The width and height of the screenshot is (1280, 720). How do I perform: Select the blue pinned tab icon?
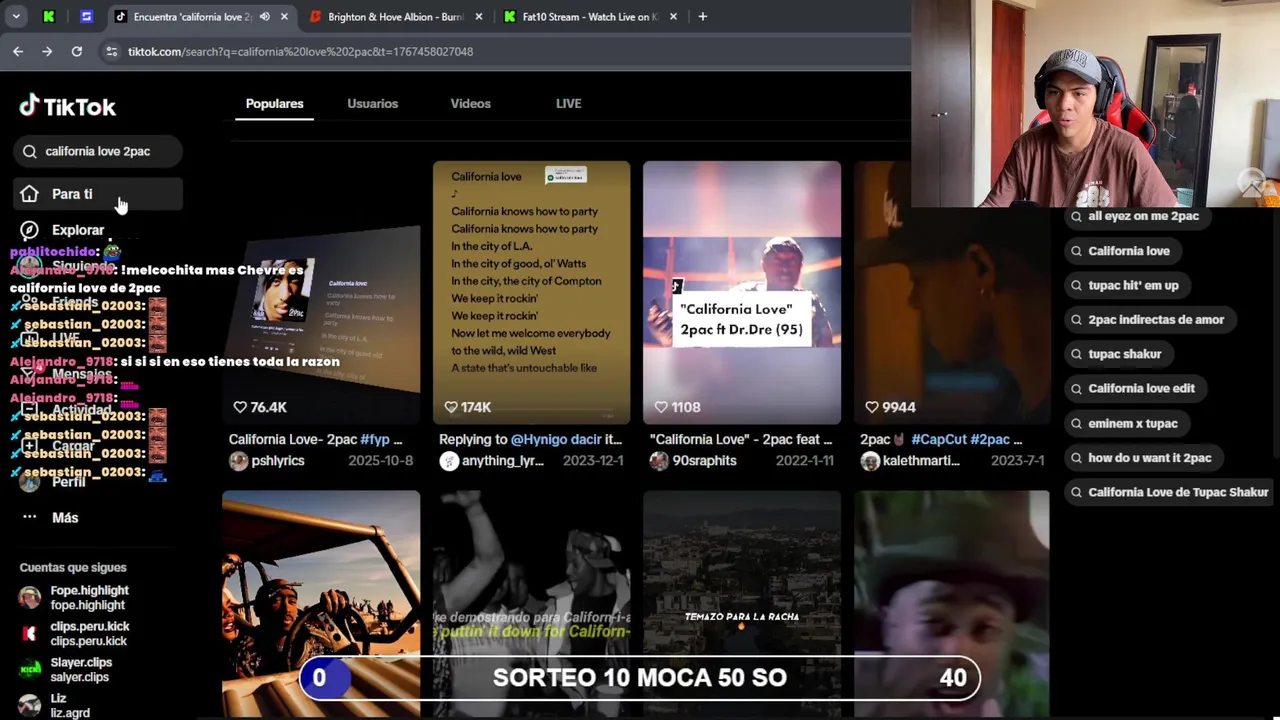pos(86,17)
